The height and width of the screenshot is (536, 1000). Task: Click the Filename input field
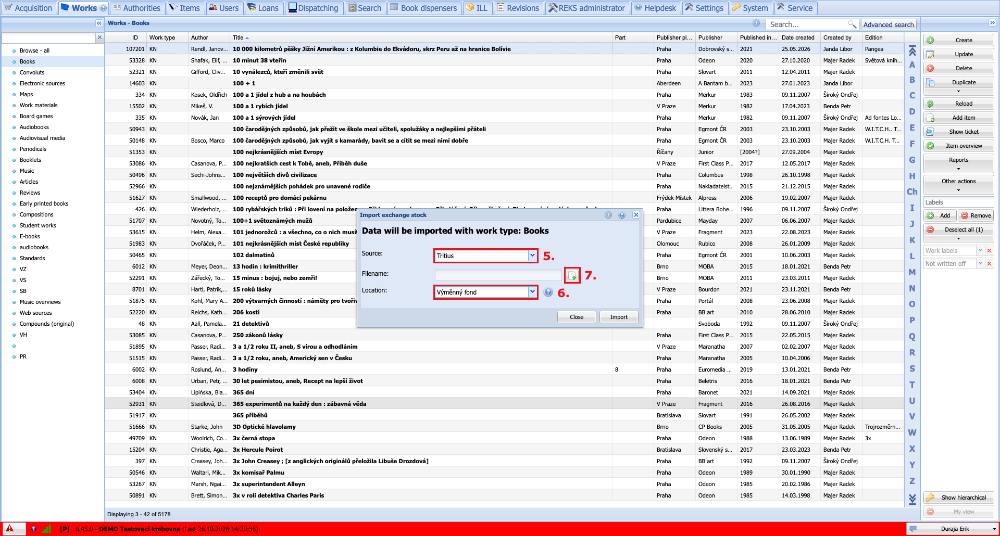[498, 275]
